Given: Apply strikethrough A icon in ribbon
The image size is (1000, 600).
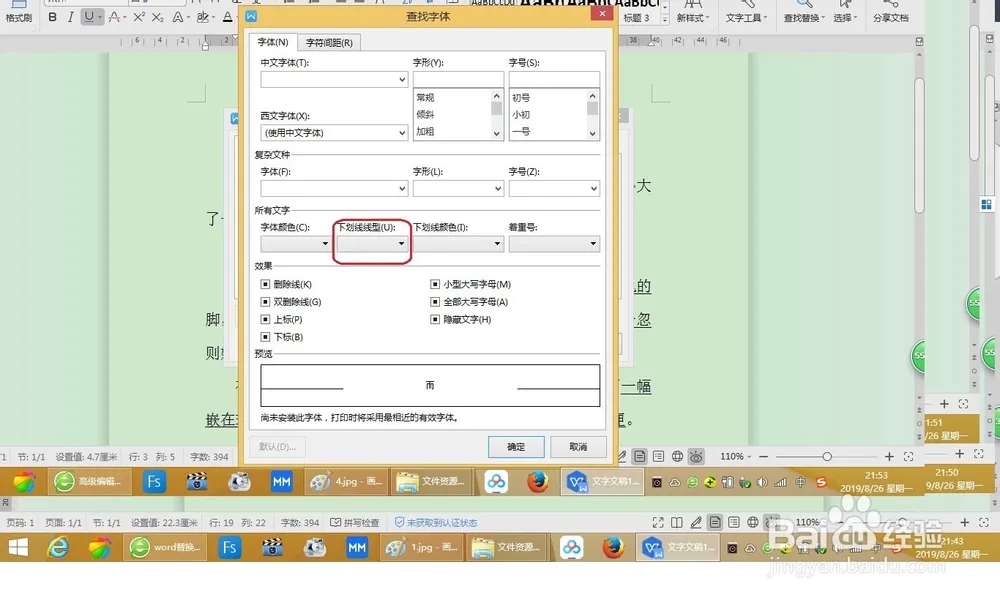Looking at the screenshot, I should click(114, 17).
